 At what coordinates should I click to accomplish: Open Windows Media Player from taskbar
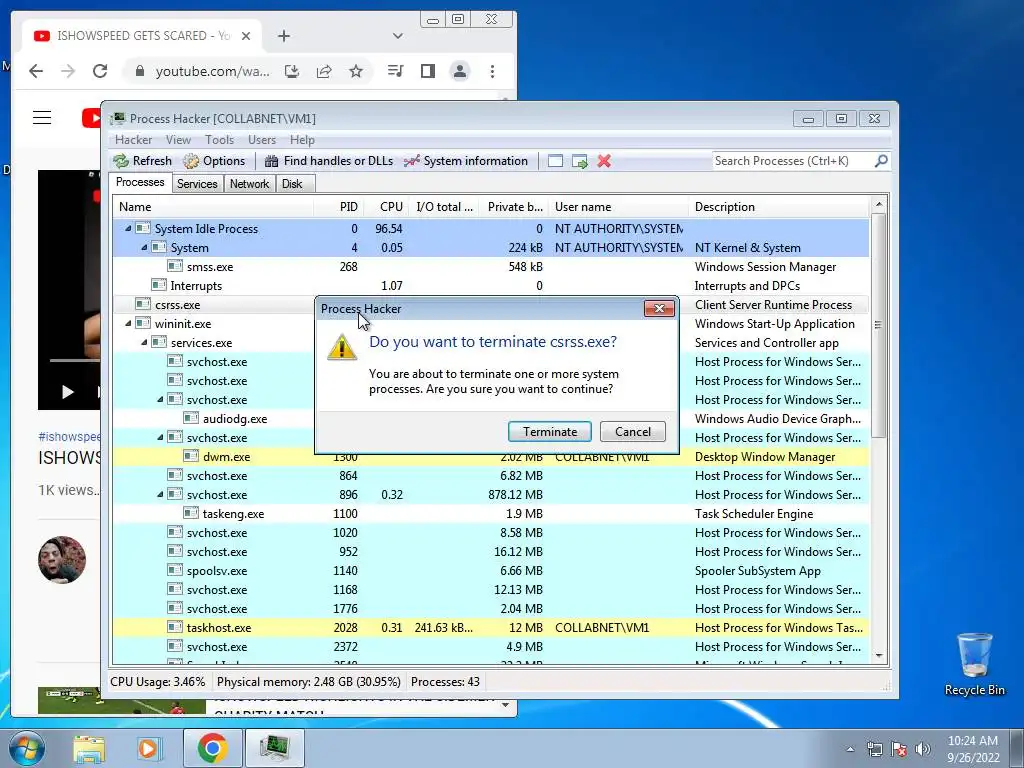point(149,748)
